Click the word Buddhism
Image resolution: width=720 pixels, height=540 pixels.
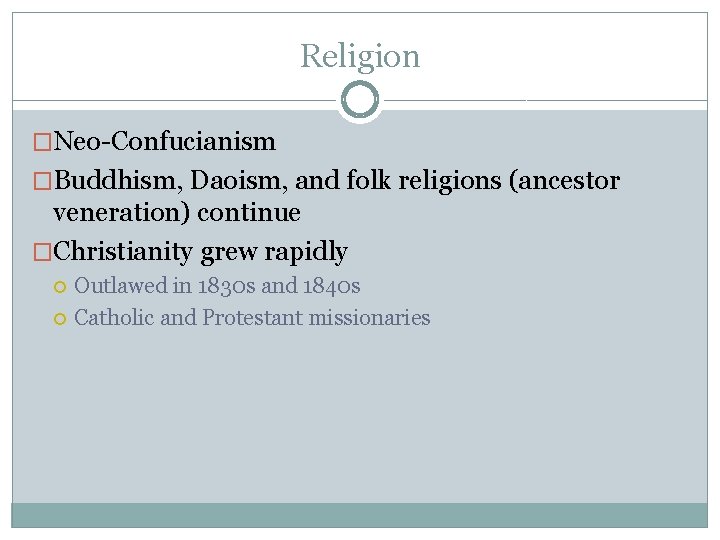(117, 181)
